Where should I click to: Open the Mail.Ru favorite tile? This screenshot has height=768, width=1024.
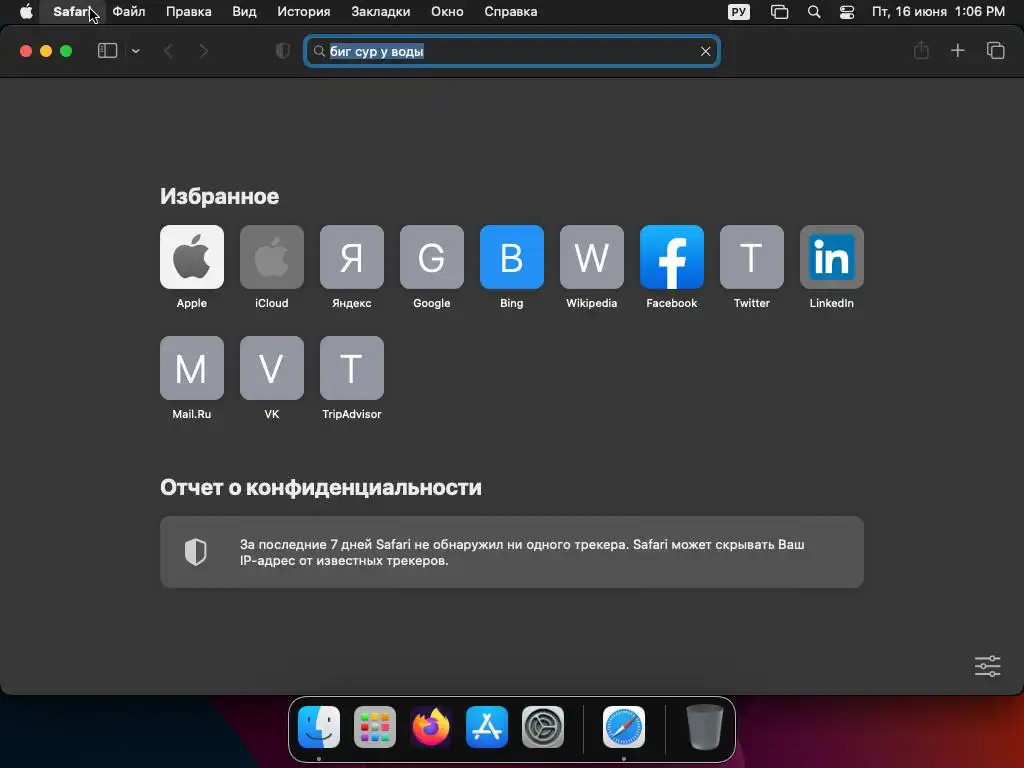tap(191, 368)
